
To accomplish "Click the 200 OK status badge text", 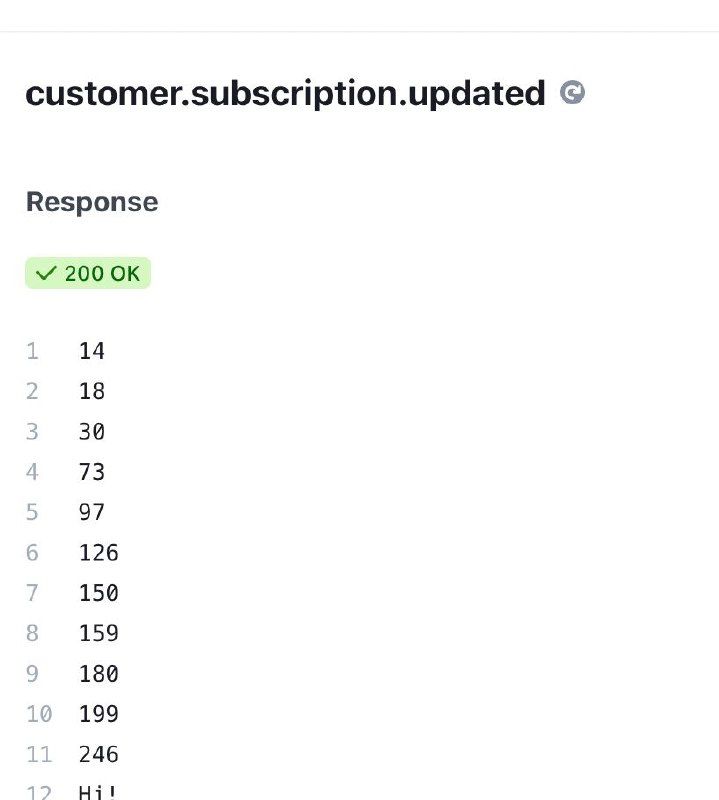I will 102,273.
